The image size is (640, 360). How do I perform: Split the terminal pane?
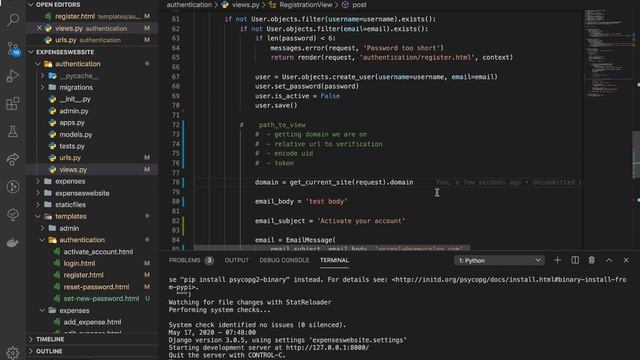tap(575, 260)
